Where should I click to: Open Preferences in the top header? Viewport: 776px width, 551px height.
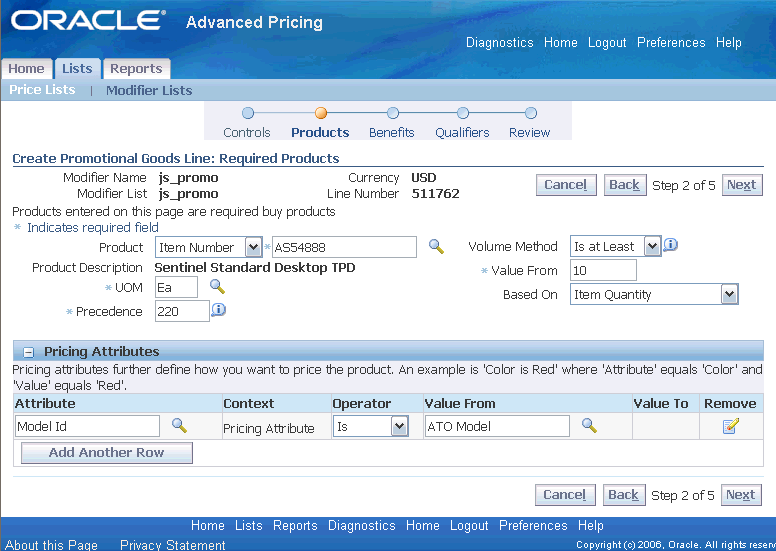[671, 43]
